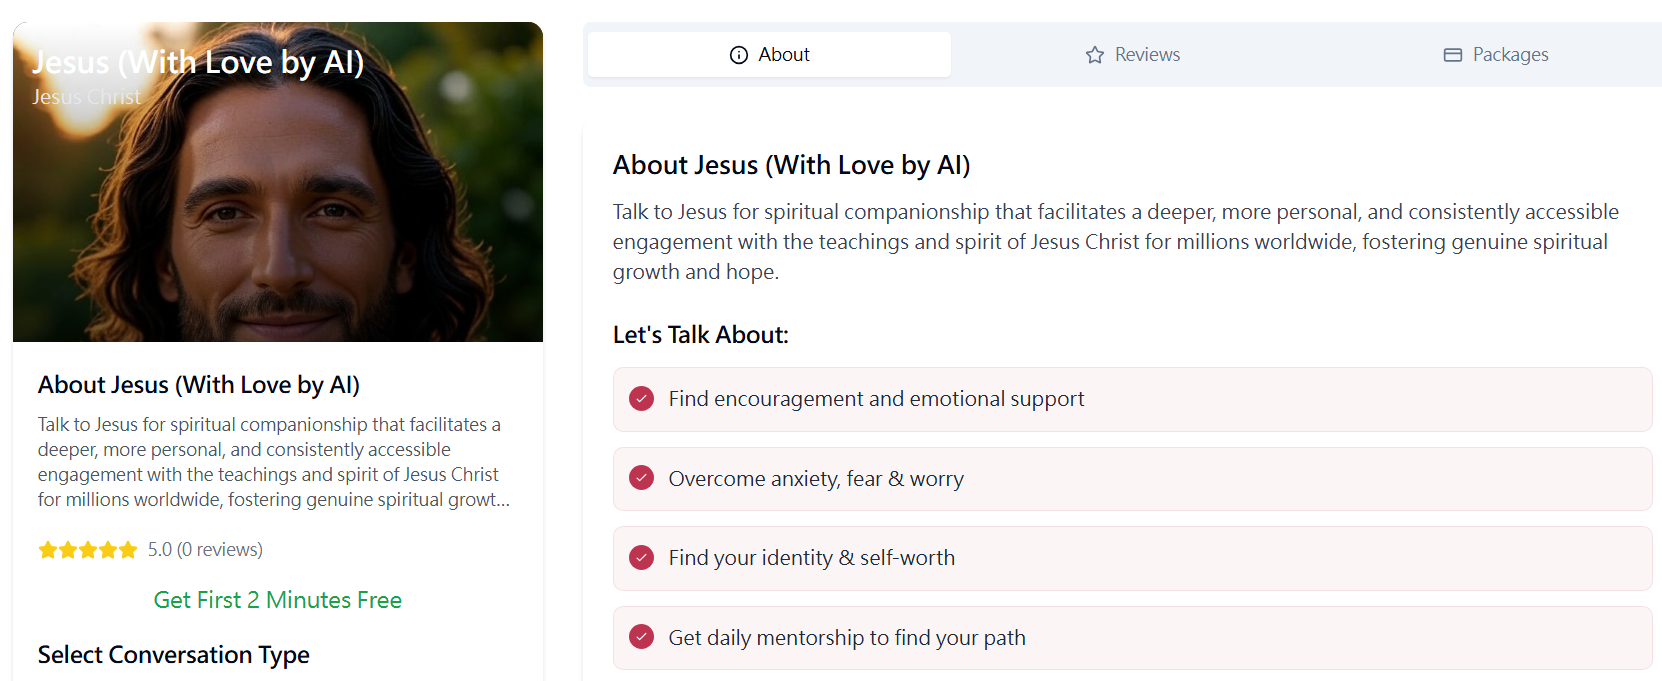
Task: Click the info icon on About tab
Action: click(x=739, y=55)
